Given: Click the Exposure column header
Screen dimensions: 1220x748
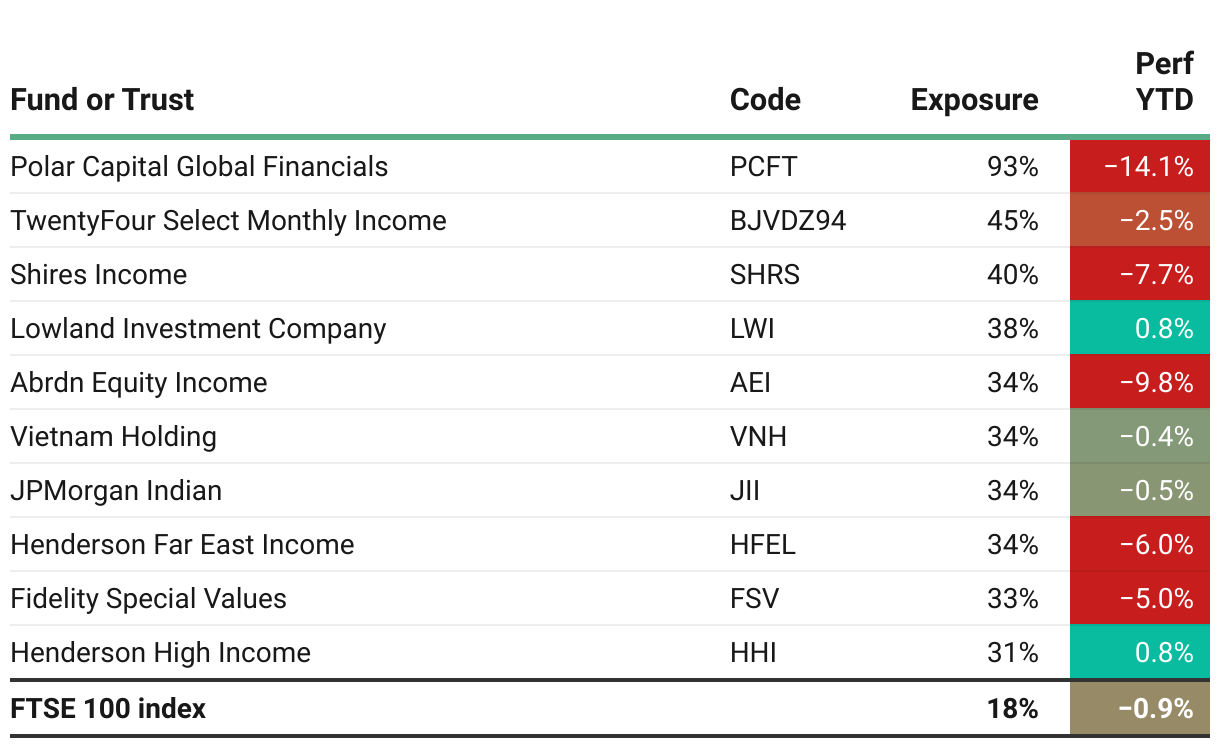Looking at the screenshot, I should [x=974, y=100].
